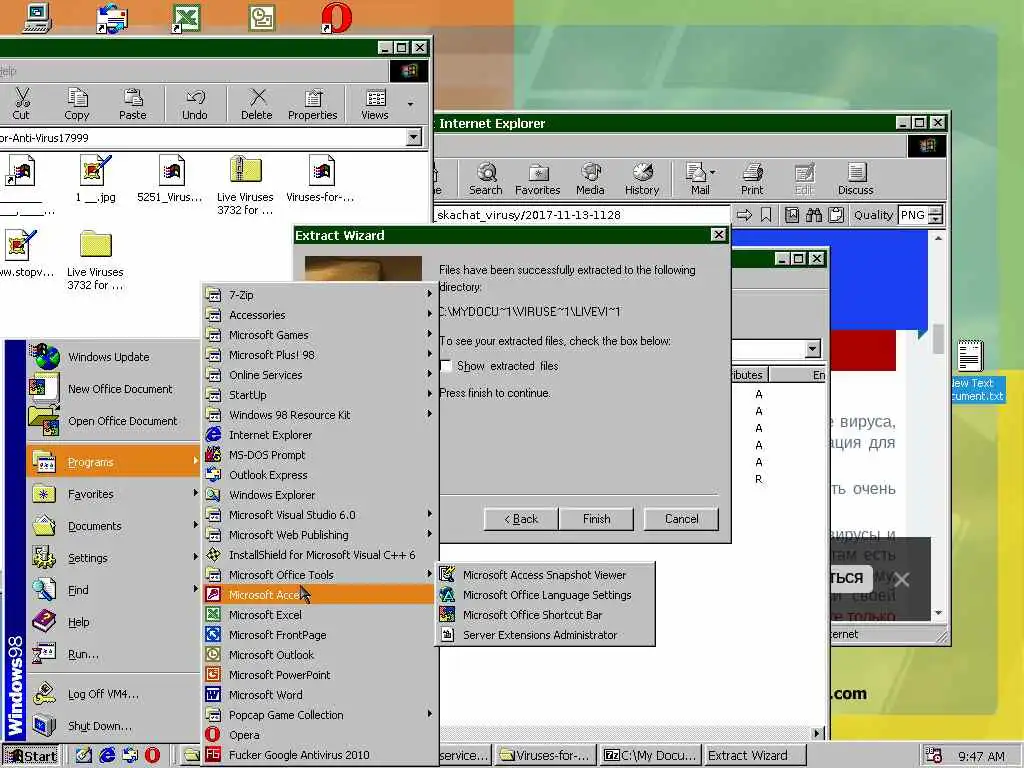Select the 1 __.jpg image file
Viewport: 1024px width, 768px height.
click(x=95, y=171)
